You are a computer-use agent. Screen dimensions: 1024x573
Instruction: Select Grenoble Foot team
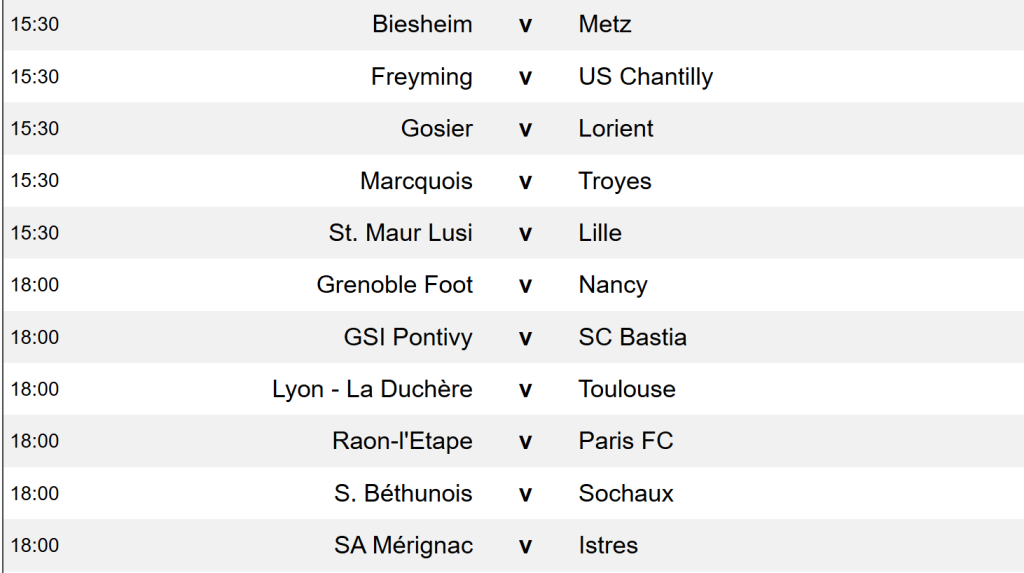tap(394, 285)
